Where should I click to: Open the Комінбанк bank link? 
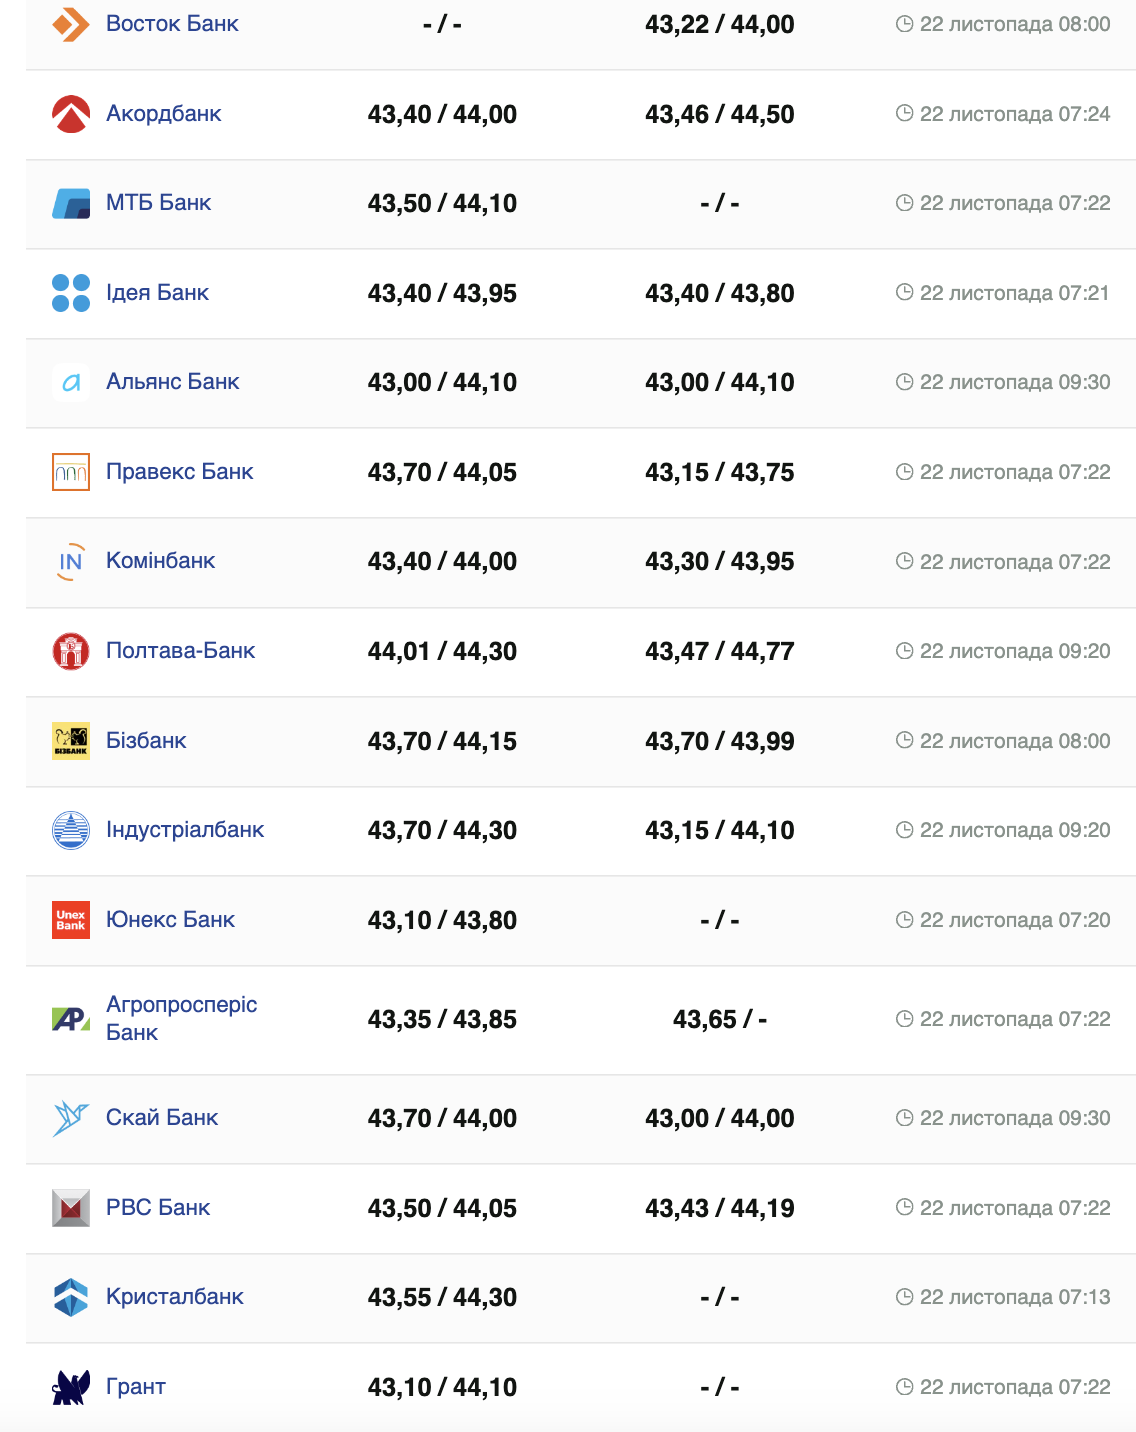tap(160, 561)
